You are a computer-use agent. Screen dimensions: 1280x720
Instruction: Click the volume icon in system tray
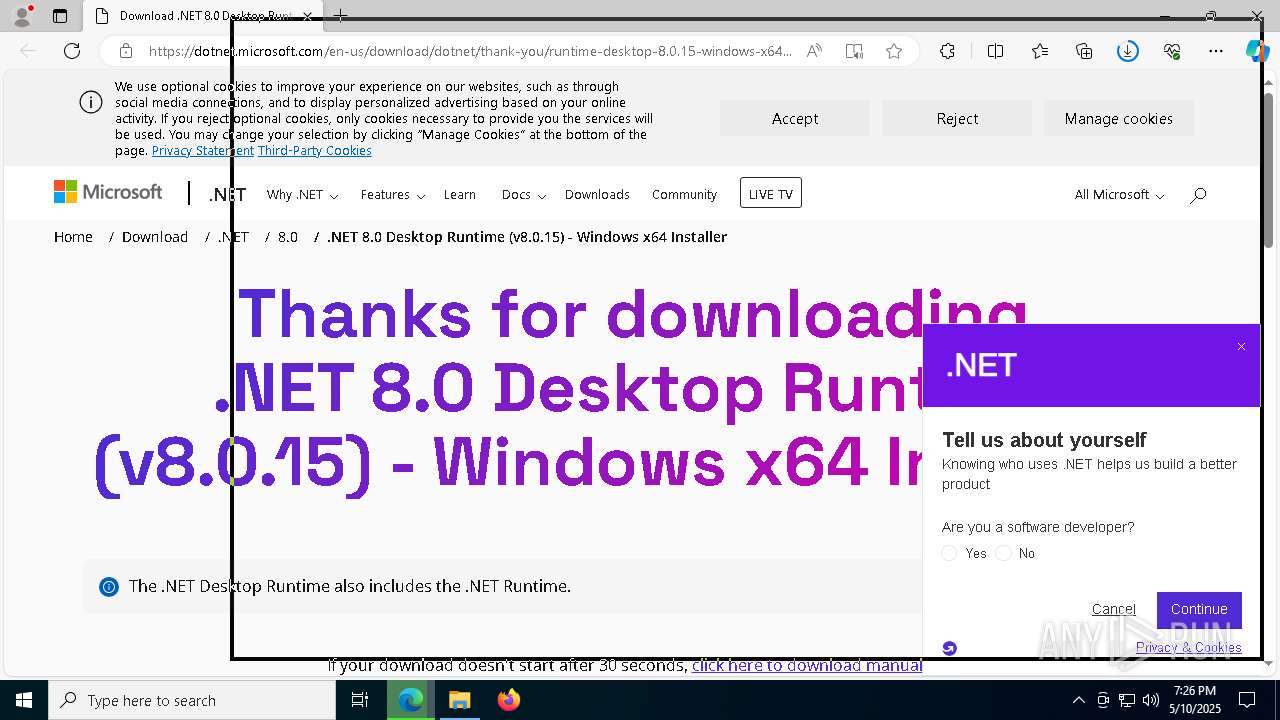1151,700
